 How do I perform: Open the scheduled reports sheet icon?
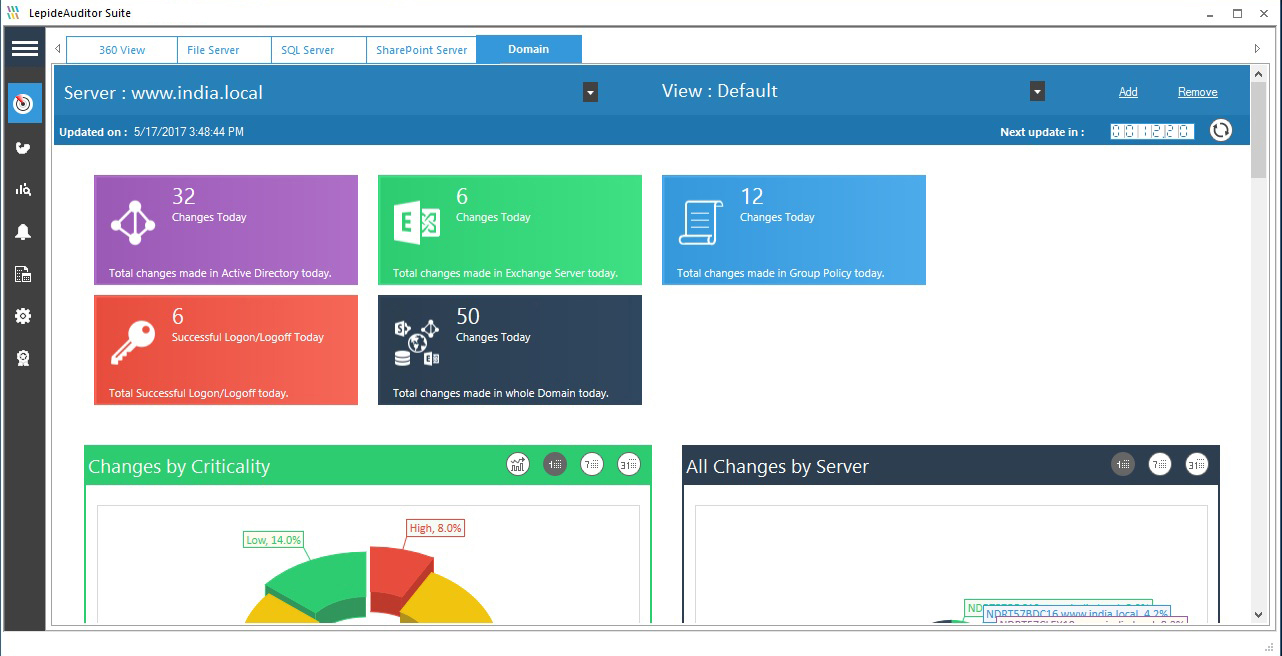pos(23,274)
